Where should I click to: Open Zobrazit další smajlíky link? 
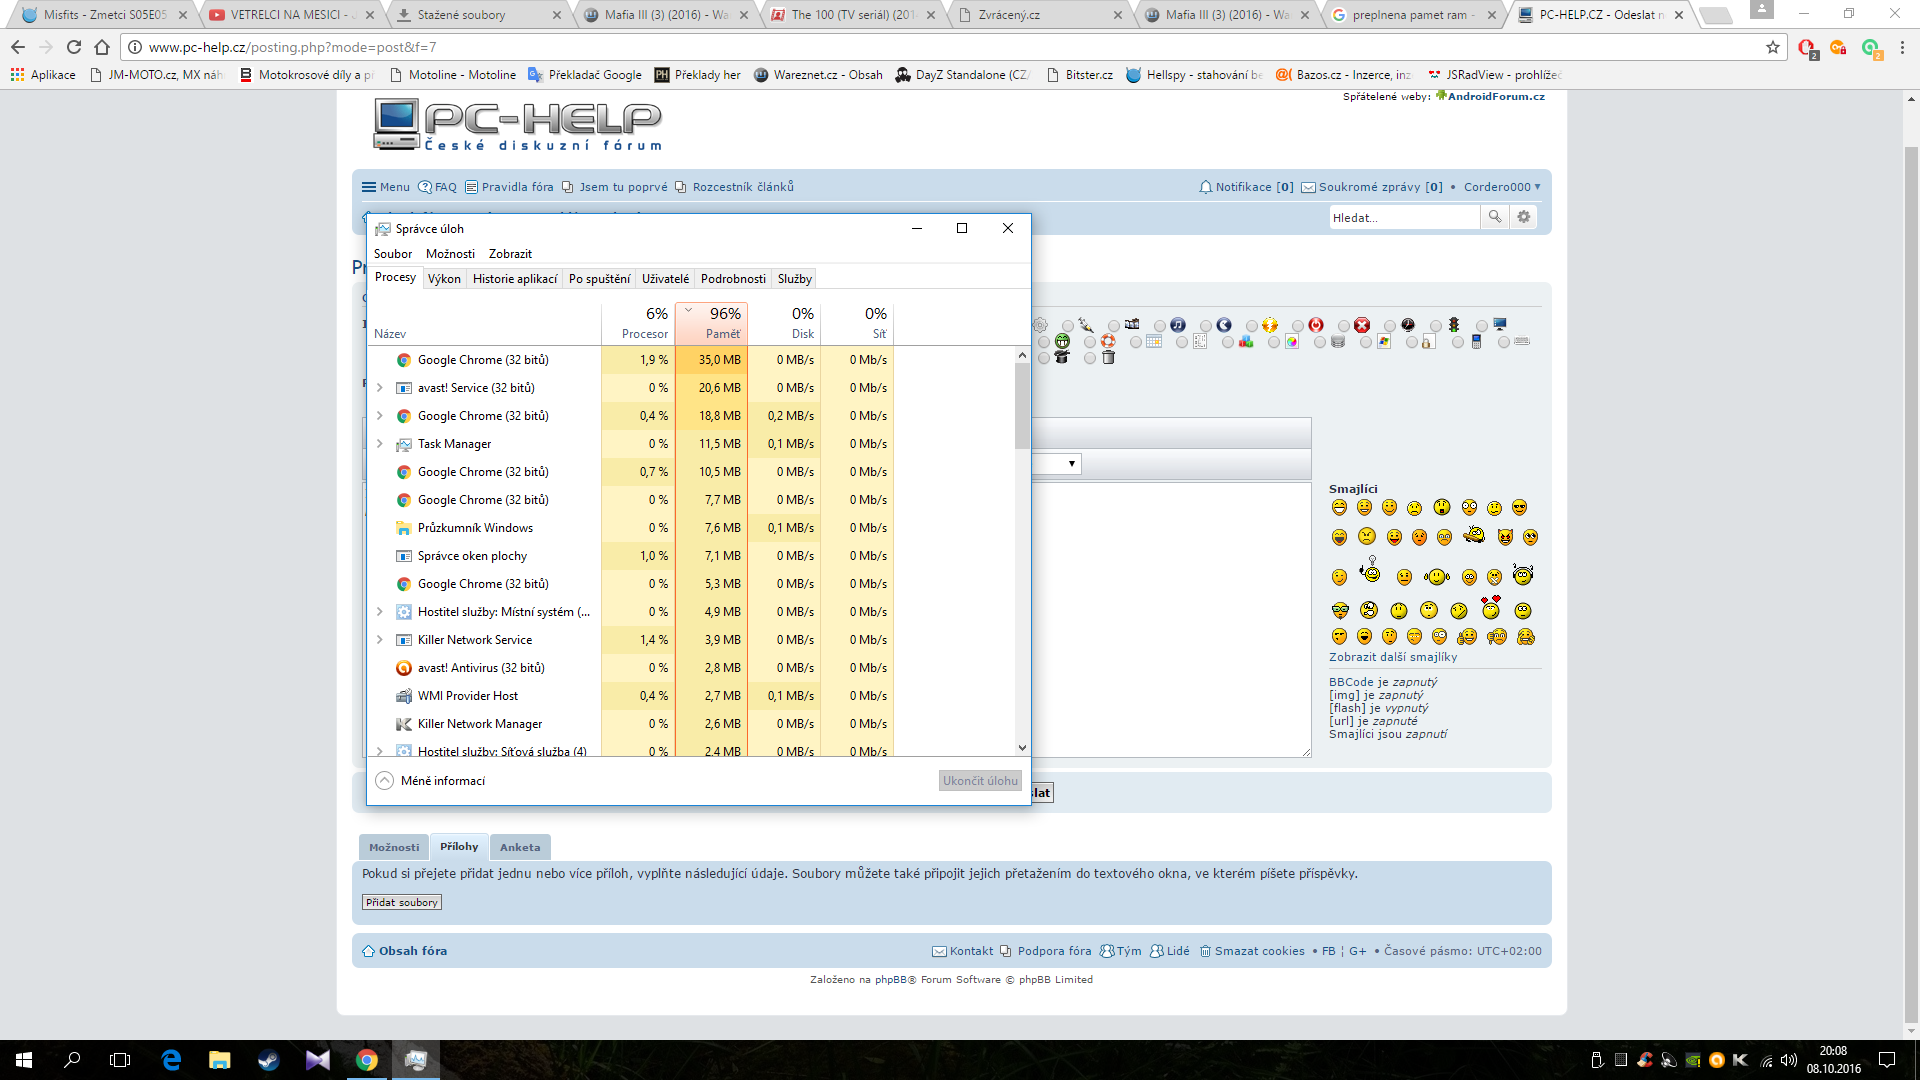coord(1392,657)
